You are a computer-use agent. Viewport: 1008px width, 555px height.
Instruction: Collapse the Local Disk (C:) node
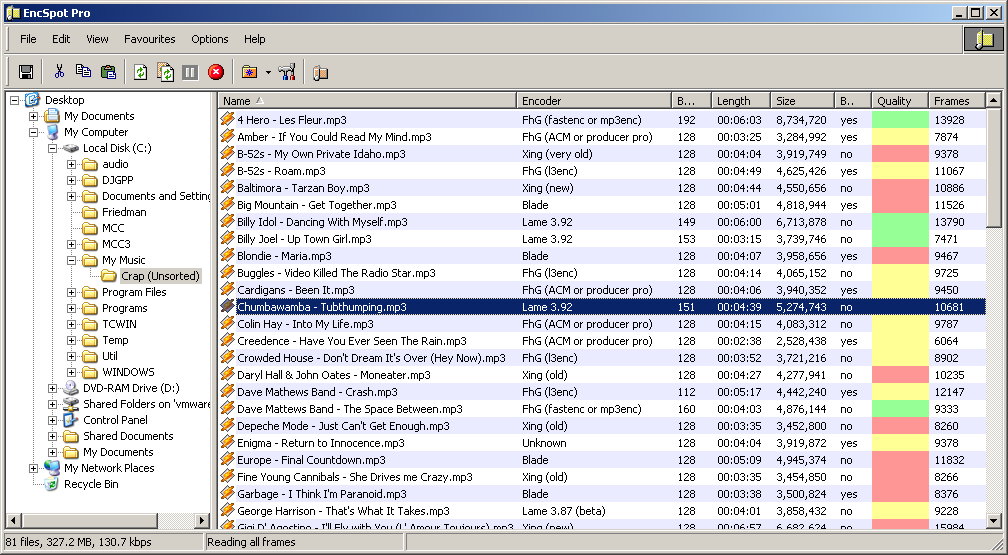point(52,149)
